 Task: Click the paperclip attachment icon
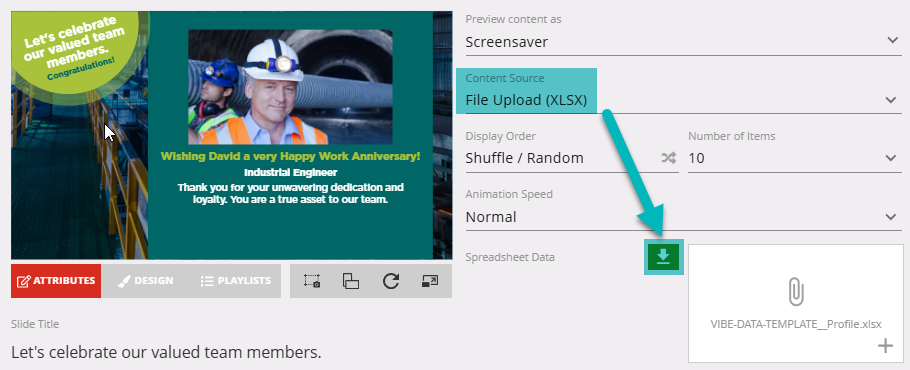tap(796, 292)
